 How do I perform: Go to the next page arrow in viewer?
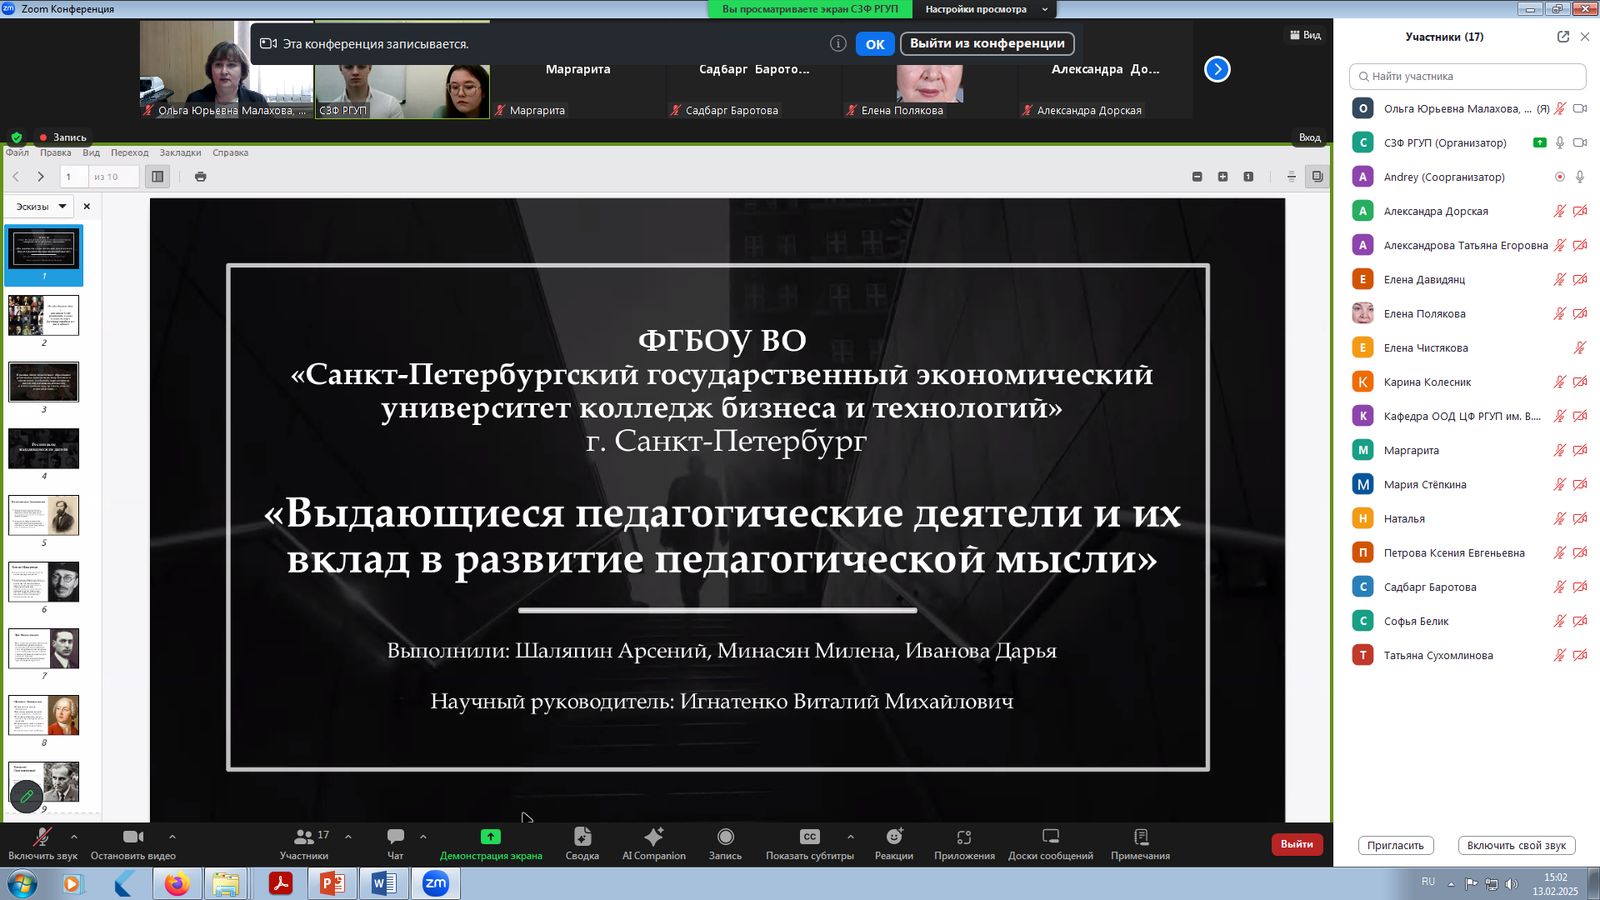tap(40, 177)
